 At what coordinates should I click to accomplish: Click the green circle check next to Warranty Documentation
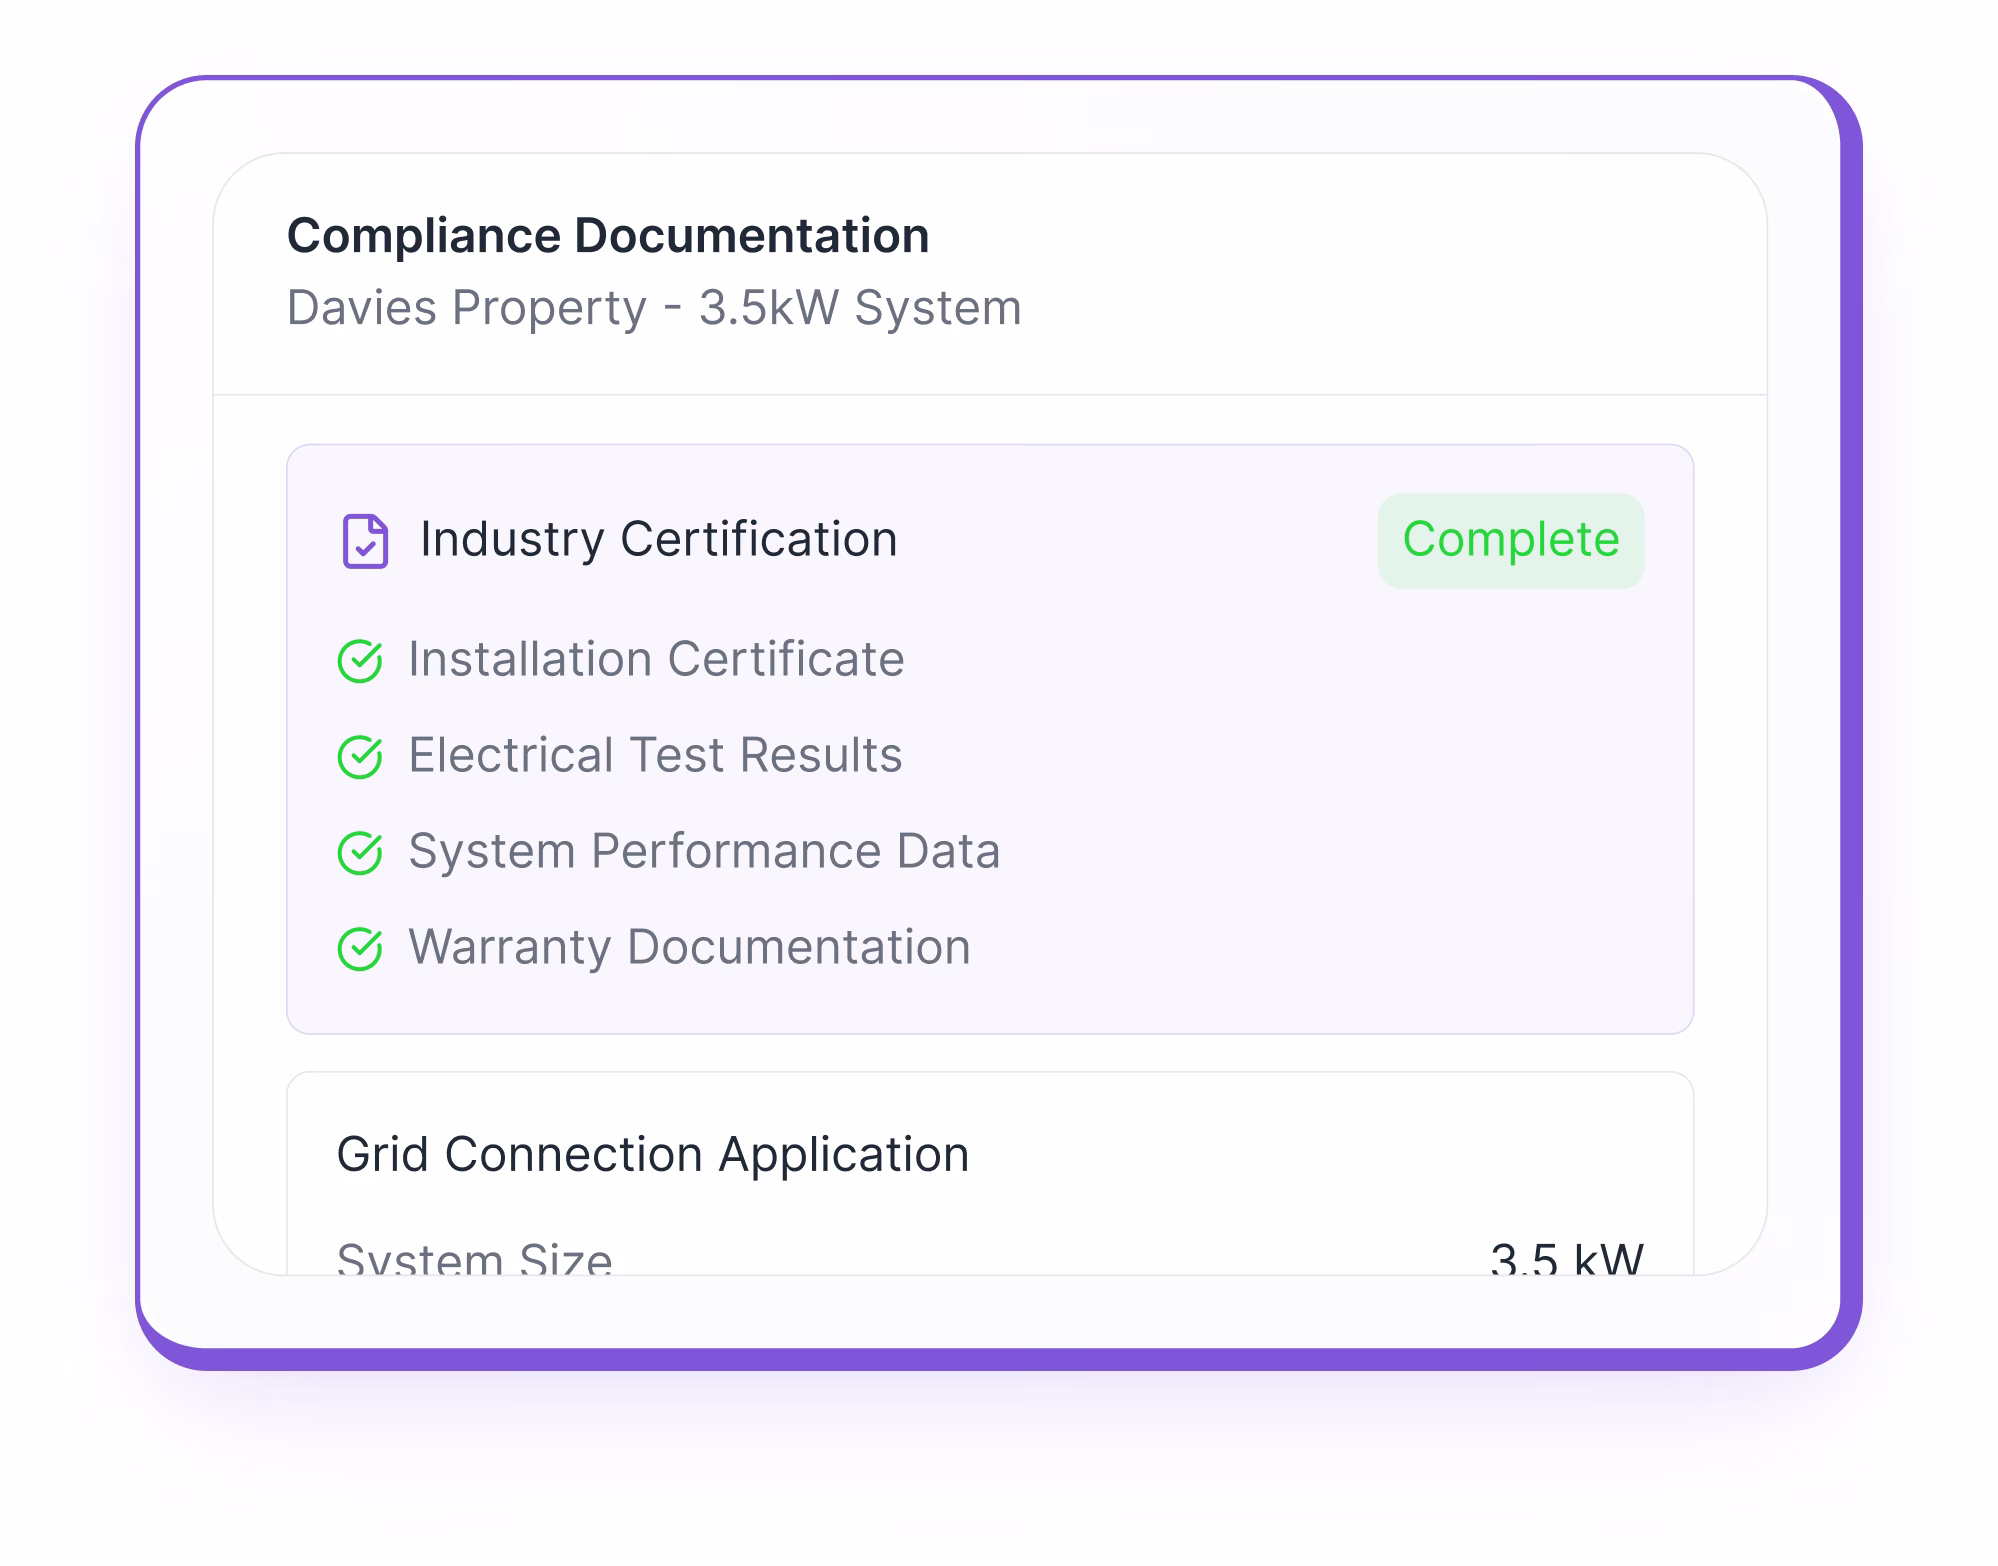363,947
